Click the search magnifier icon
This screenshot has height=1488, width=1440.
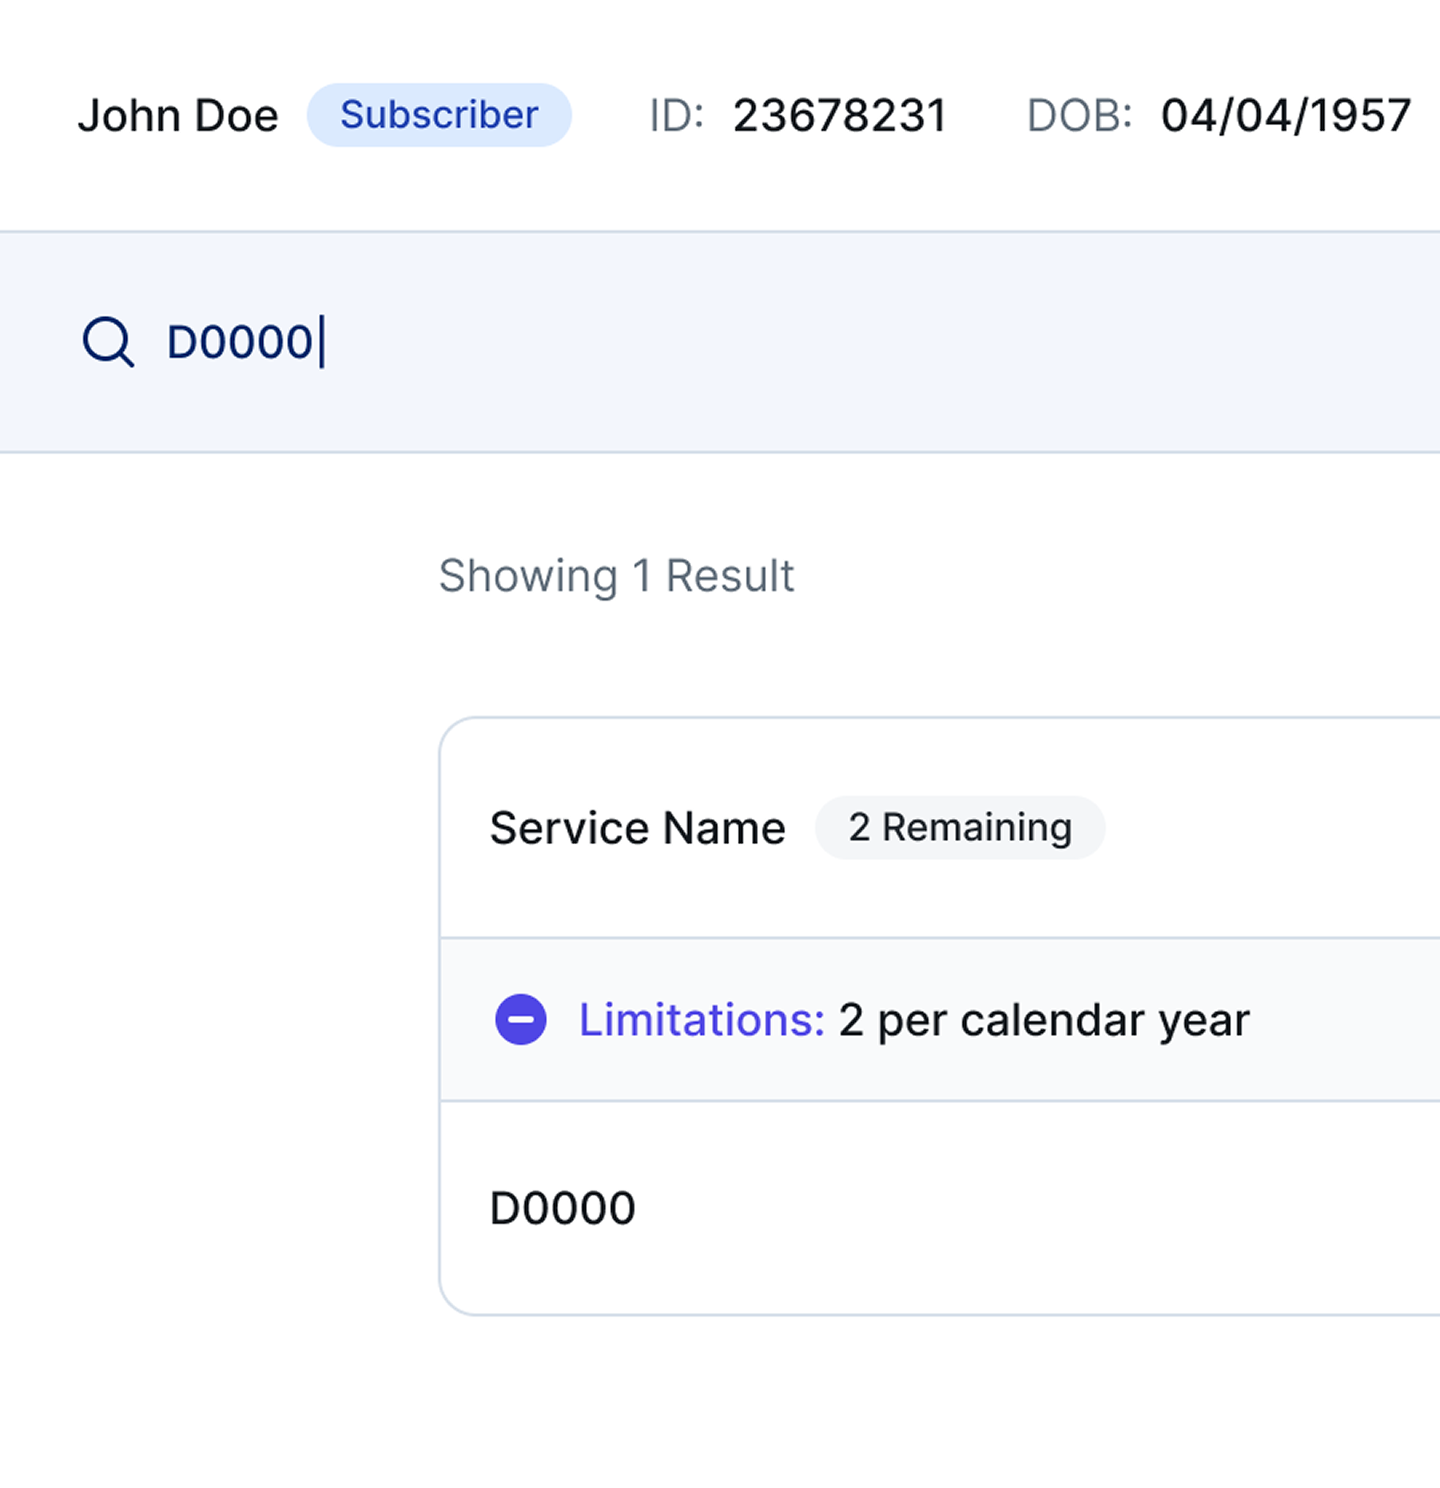point(107,342)
